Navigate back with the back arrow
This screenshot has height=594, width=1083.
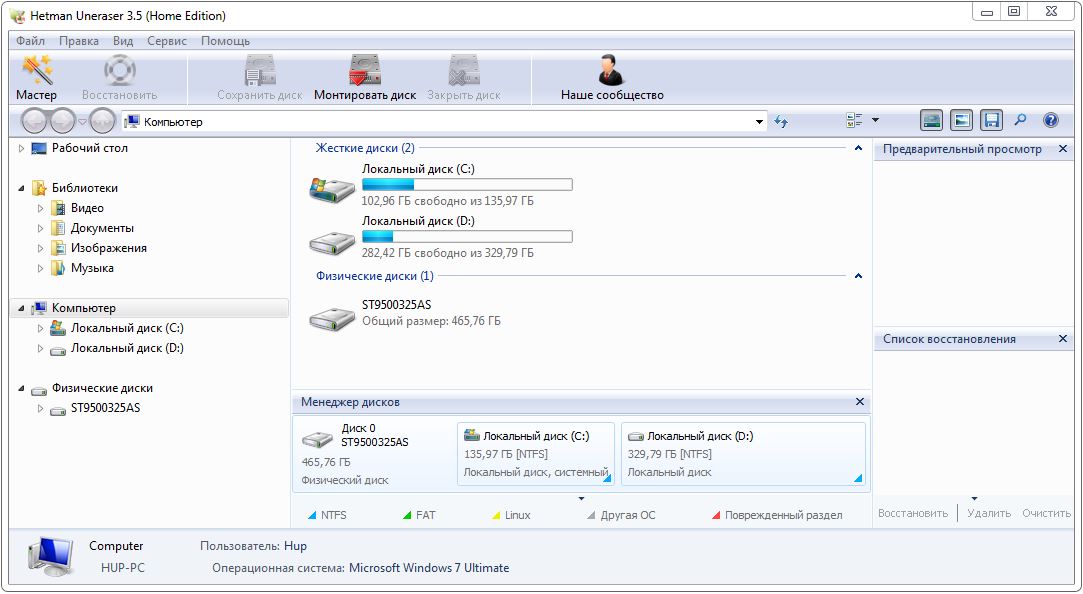35,122
